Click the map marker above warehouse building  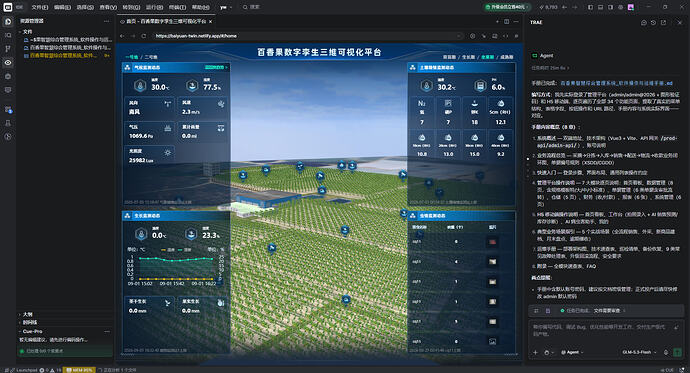(x=322, y=190)
